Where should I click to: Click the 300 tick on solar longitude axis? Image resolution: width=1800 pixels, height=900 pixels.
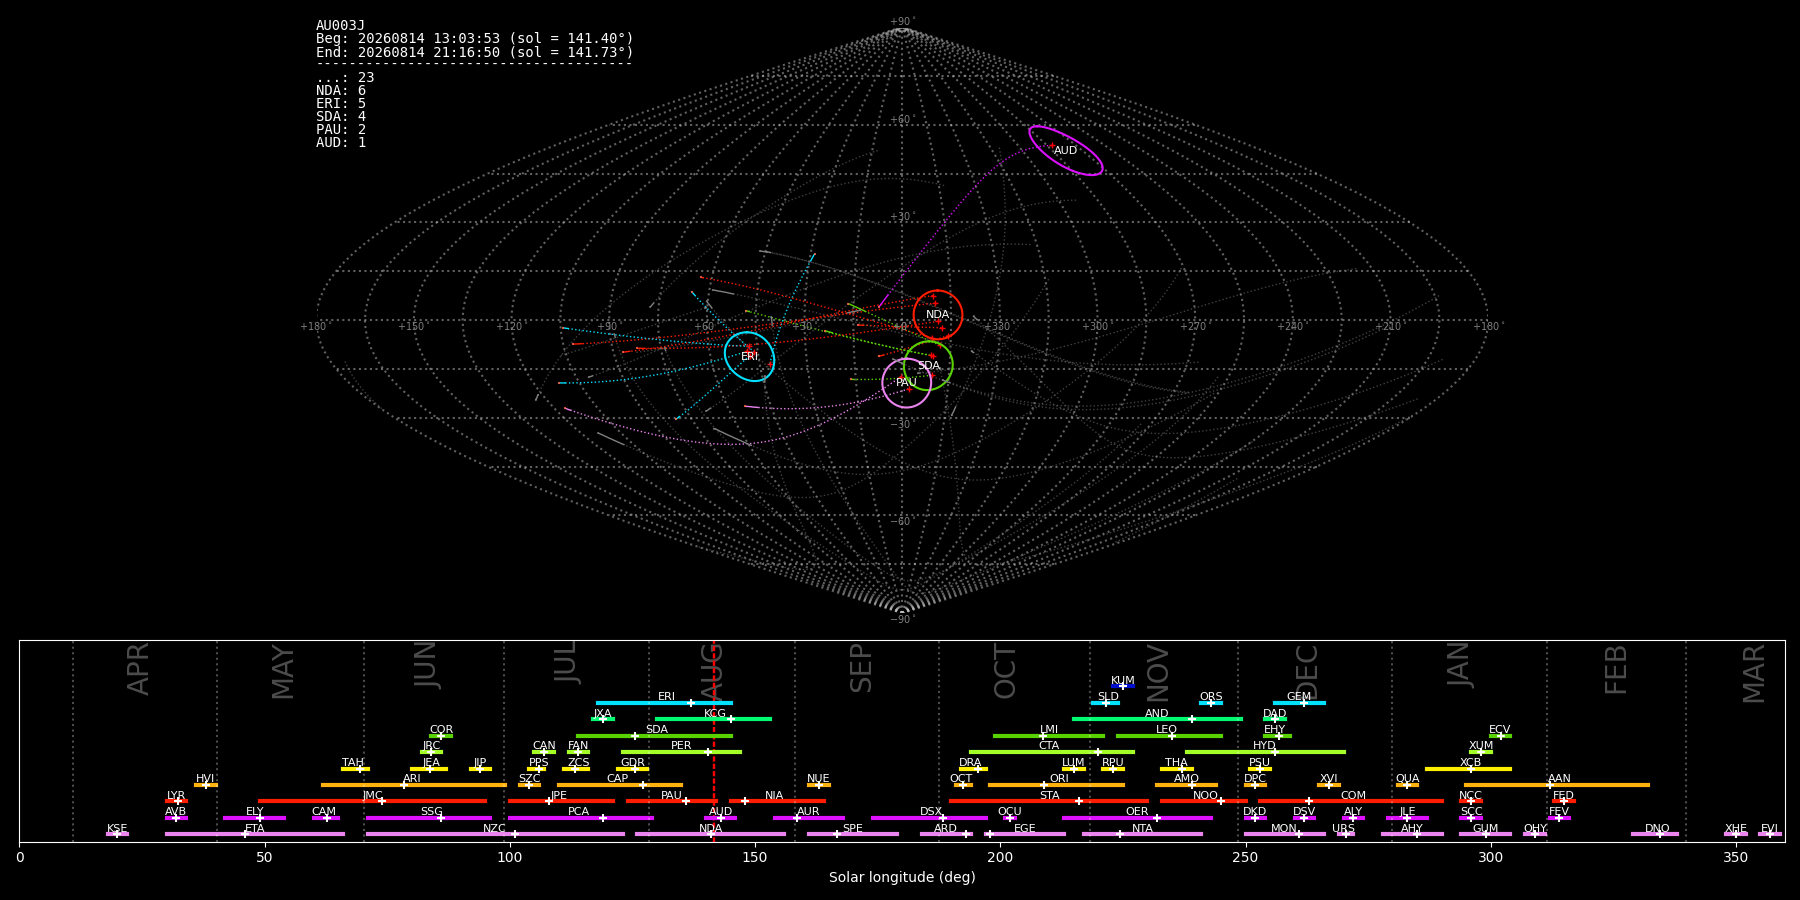coord(1490,857)
